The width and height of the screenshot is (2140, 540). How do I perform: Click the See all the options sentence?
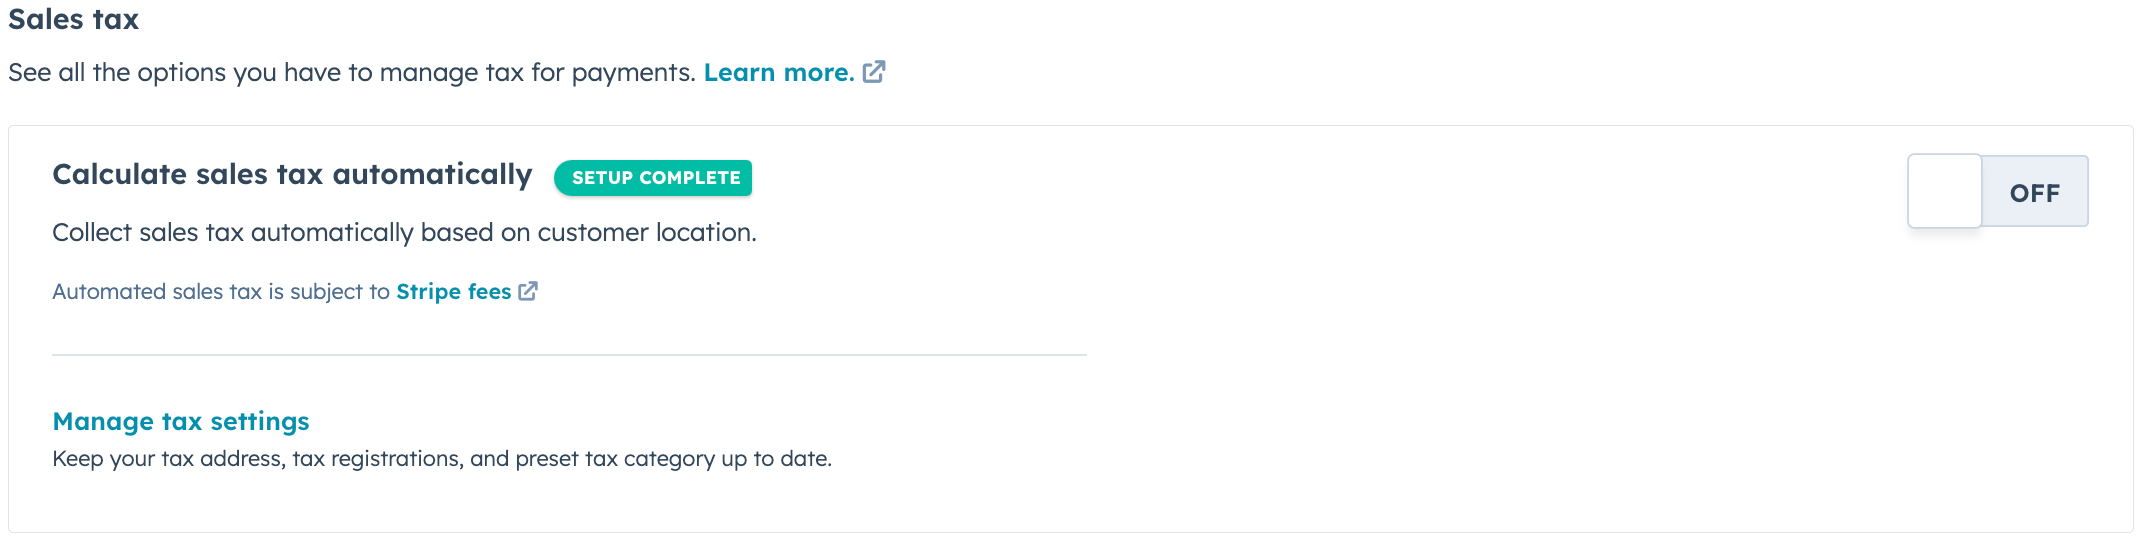pyautogui.click(x=351, y=73)
